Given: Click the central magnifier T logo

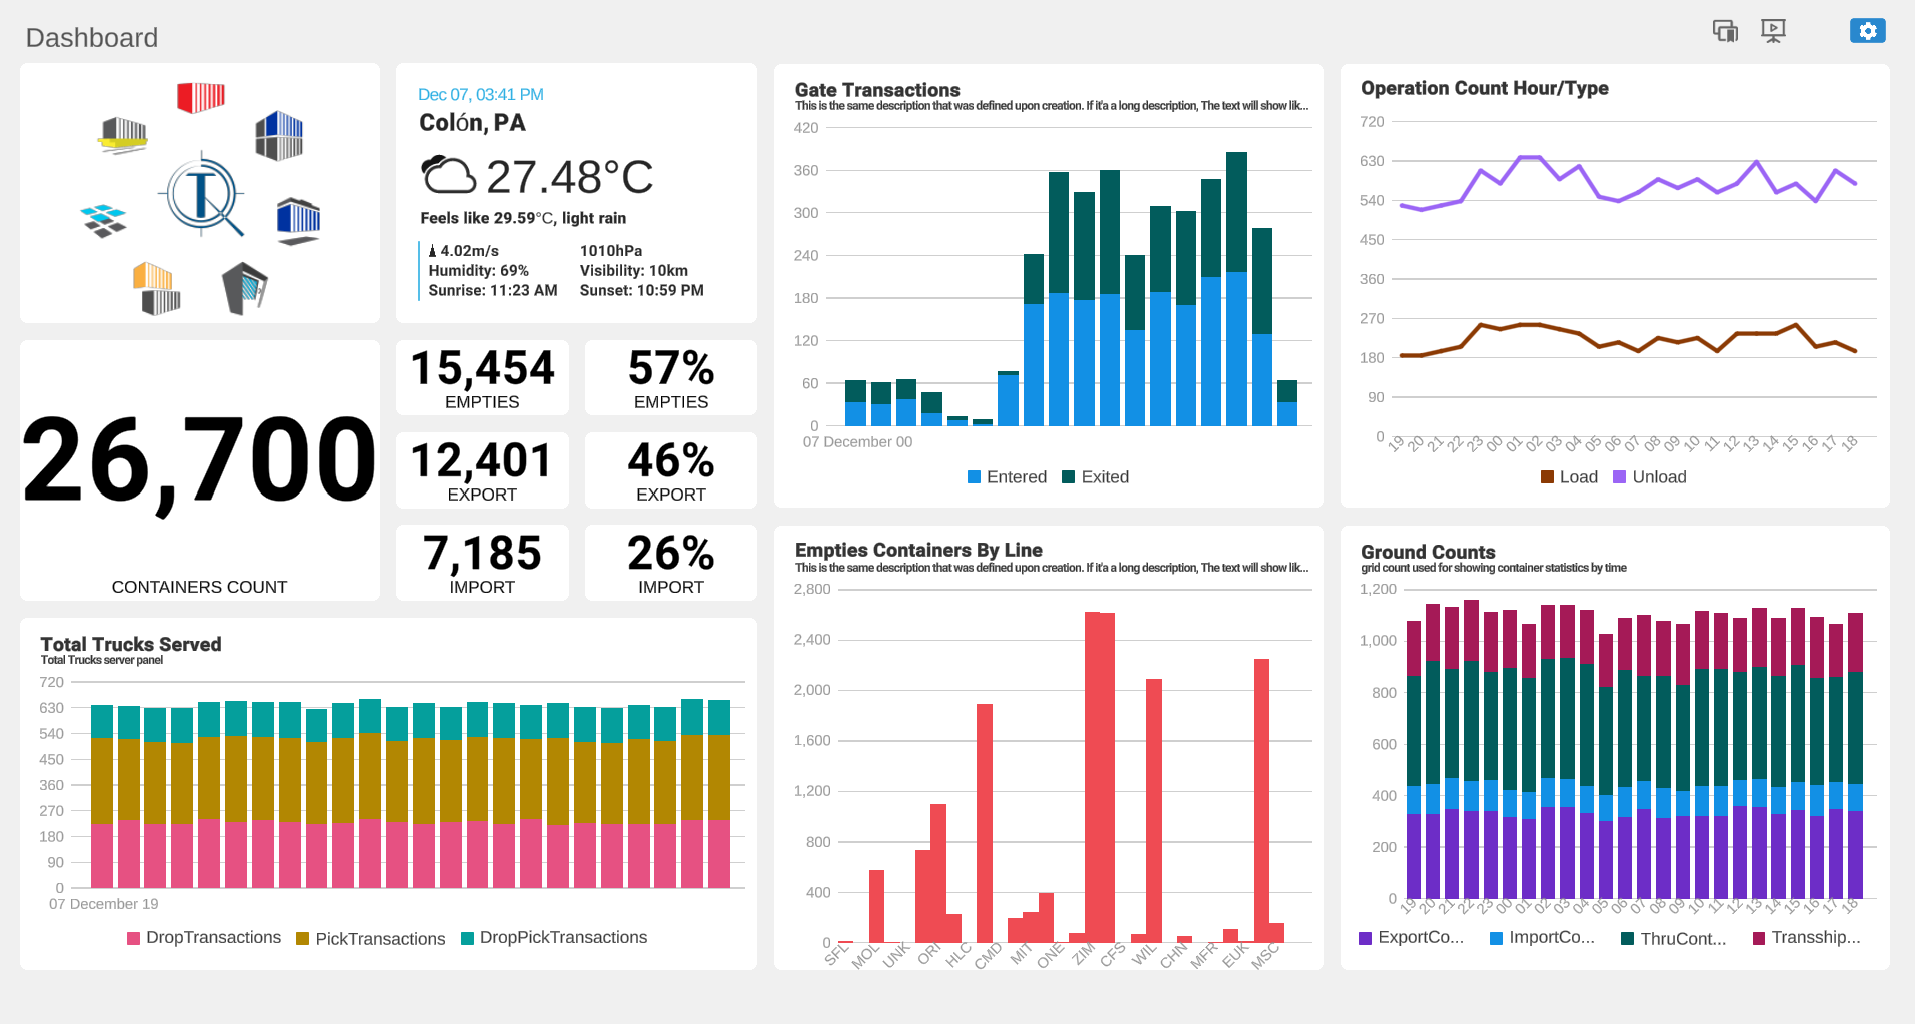Looking at the screenshot, I should [204, 195].
